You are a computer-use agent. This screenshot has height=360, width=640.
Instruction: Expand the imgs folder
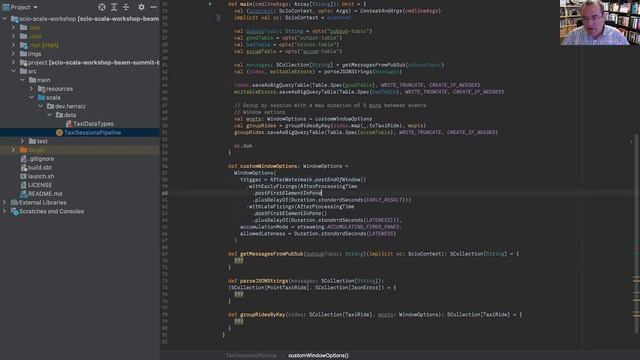(x=13, y=53)
